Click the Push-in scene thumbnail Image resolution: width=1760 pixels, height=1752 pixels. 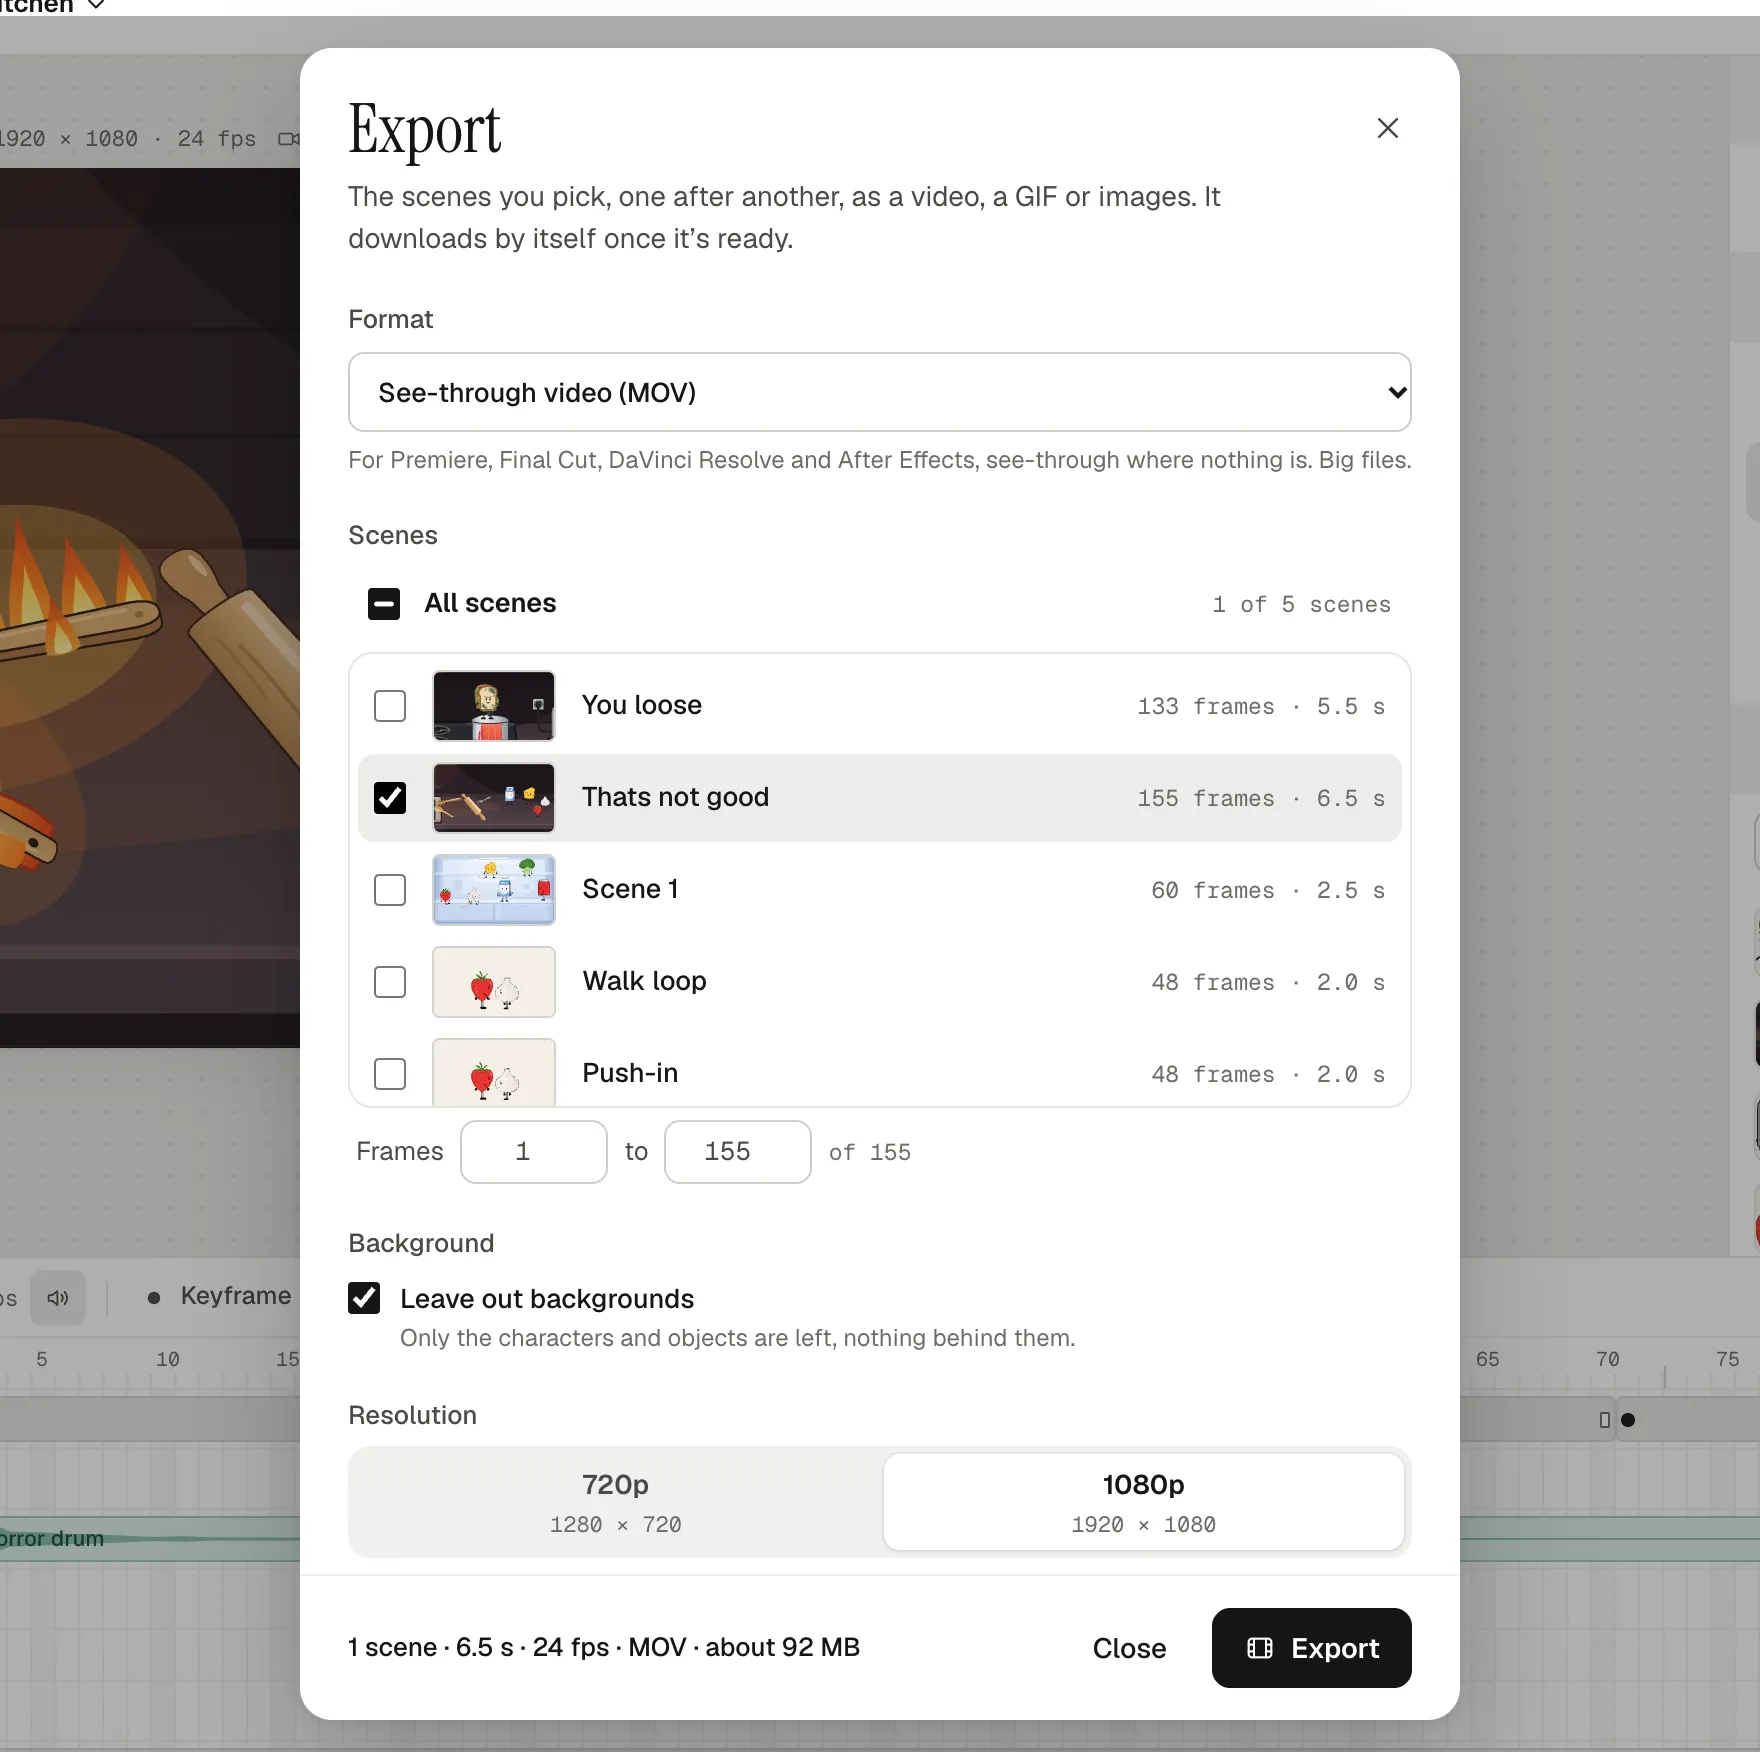[x=494, y=1072]
